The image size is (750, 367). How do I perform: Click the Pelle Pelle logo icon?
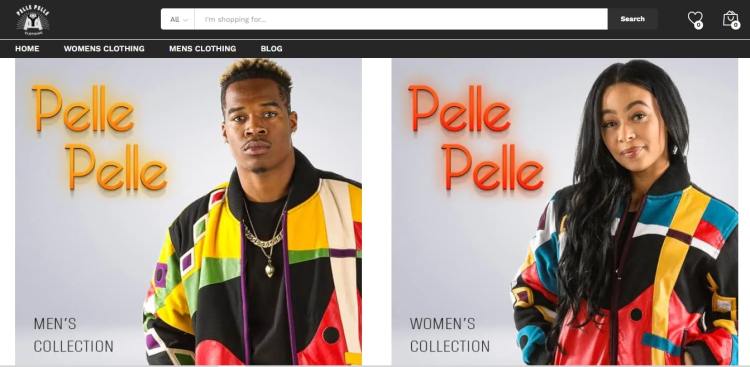[33, 20]
